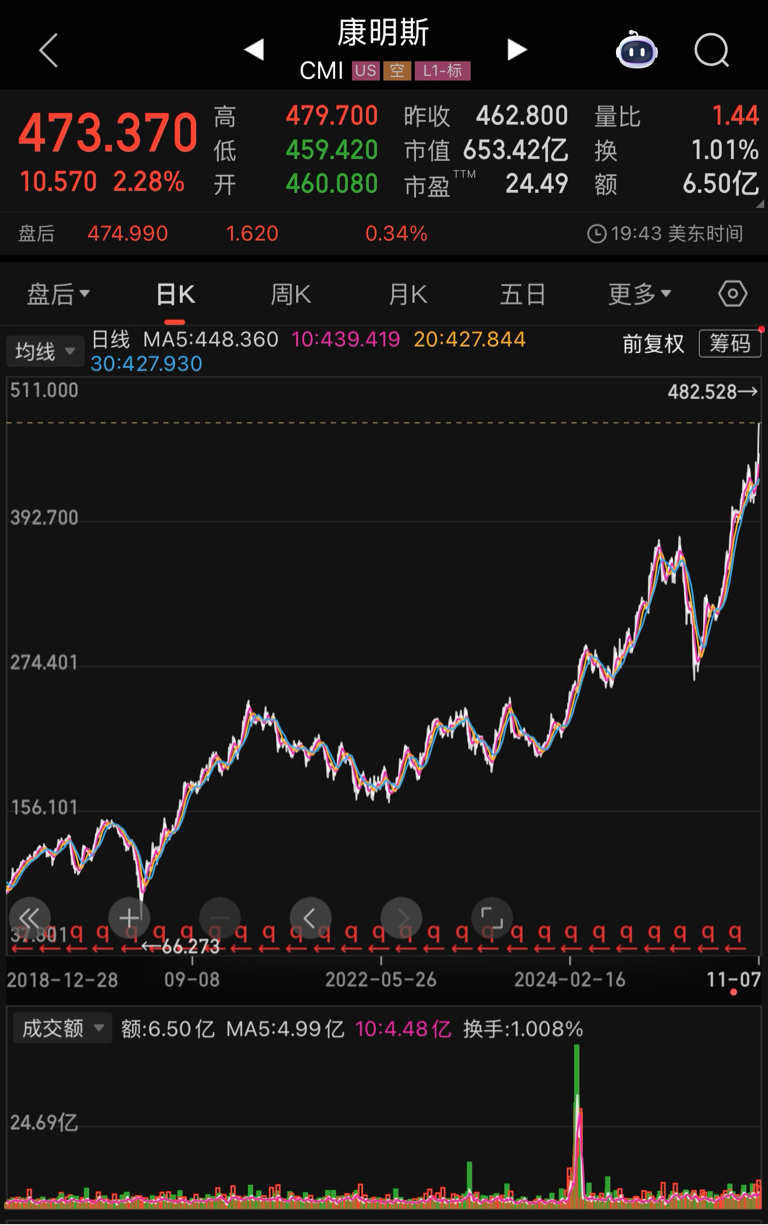
Task: Tap the open price 460.080
Action: 332,184
